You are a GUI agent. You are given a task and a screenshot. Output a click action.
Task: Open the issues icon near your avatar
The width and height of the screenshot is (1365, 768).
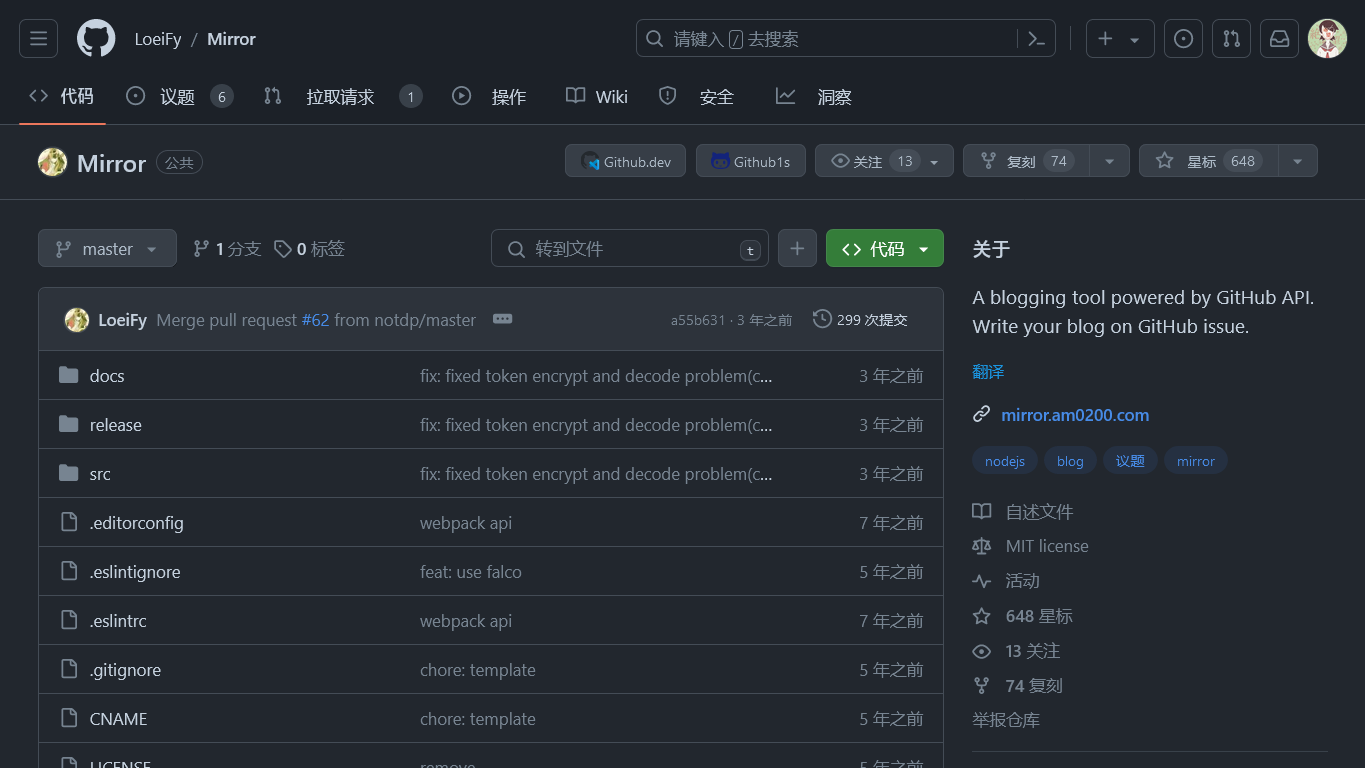(1183, 38)
